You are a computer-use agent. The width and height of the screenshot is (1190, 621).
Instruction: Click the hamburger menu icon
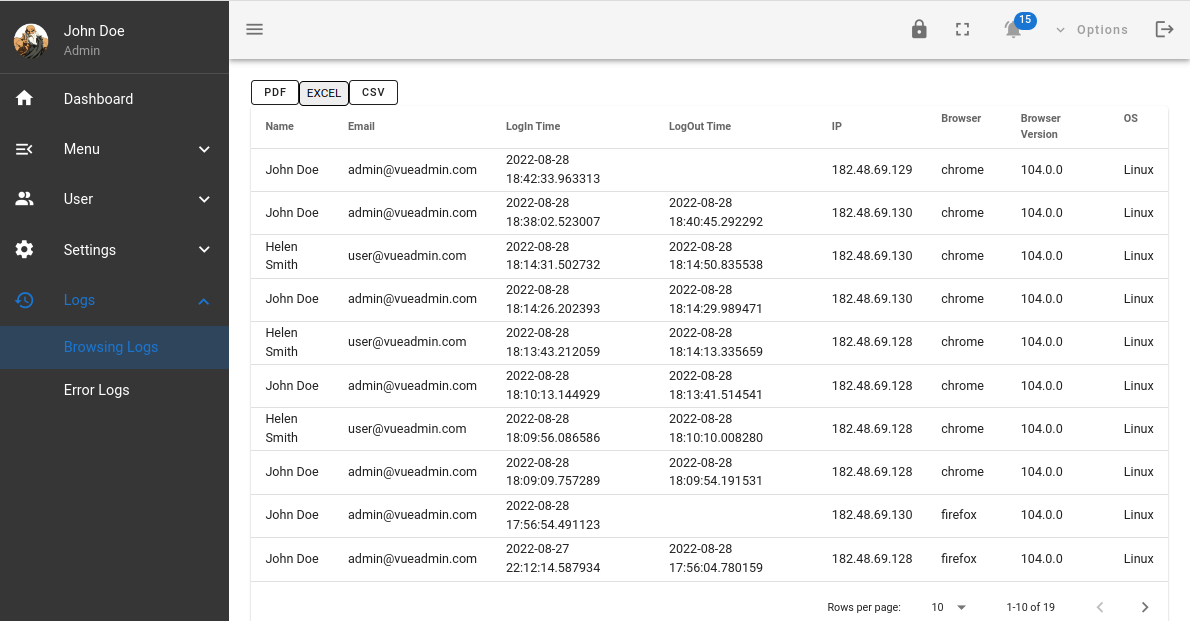tap(255, 30)
